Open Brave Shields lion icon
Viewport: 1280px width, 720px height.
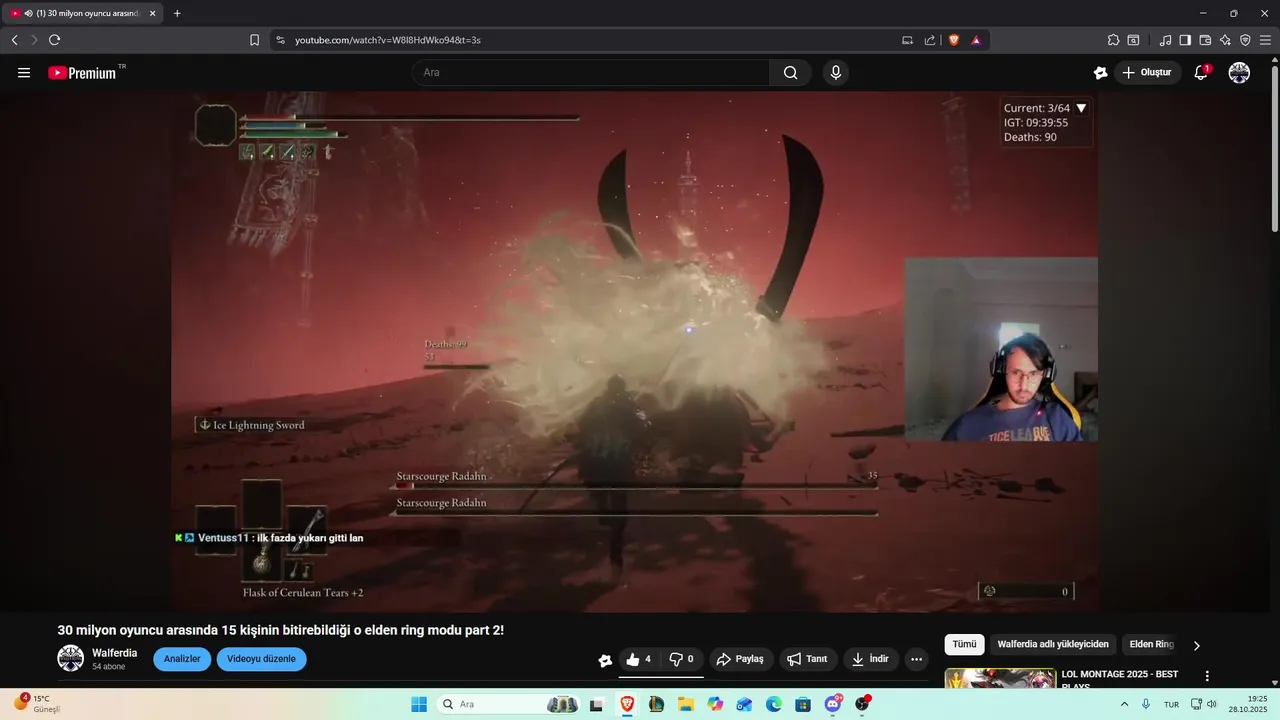(x=954, y=40)
